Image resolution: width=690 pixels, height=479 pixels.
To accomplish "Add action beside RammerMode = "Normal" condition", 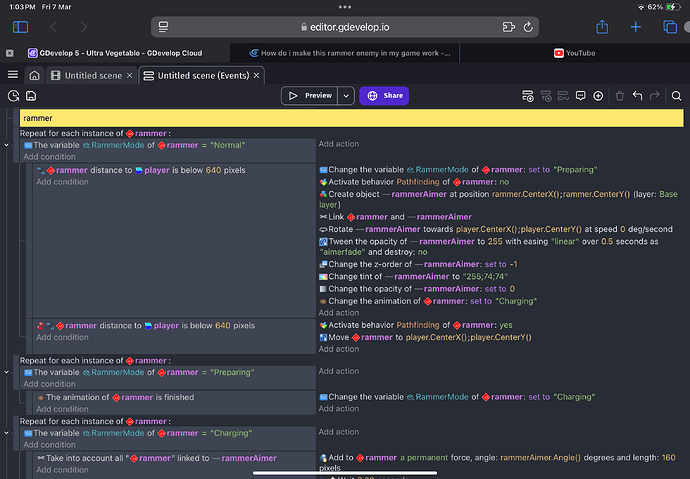I will coord(339,144).
